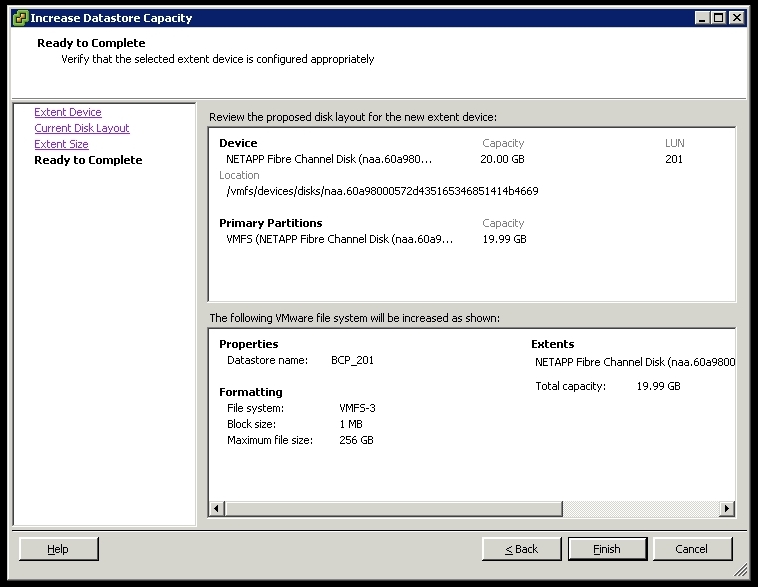
Task: Select the VMFS primary partition row
Action: pyautogui.click(x=339, y=239)
